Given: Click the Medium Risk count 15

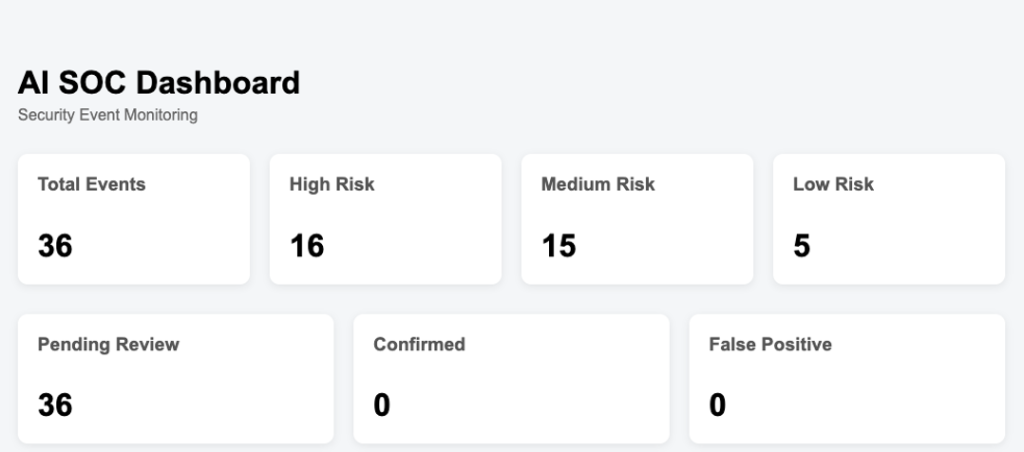Looking at the screenshot, I should coord(558,246).
